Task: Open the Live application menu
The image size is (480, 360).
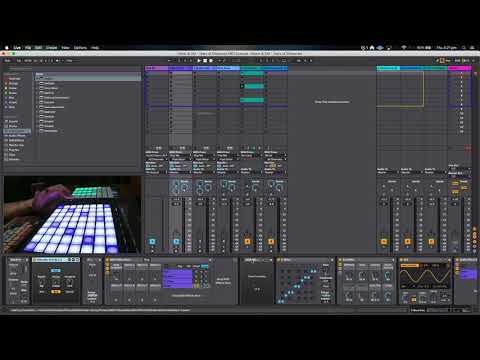Action: [17, 48]
